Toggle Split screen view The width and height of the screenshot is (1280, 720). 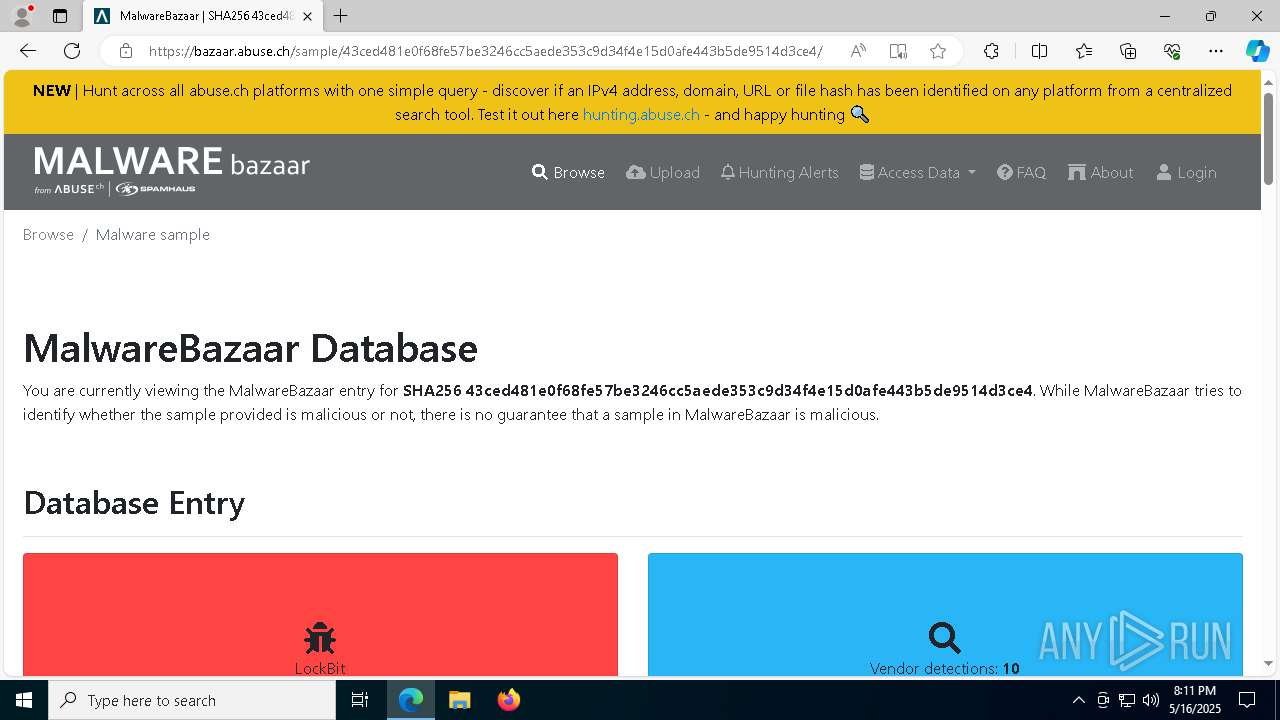tap(1039, 51)
